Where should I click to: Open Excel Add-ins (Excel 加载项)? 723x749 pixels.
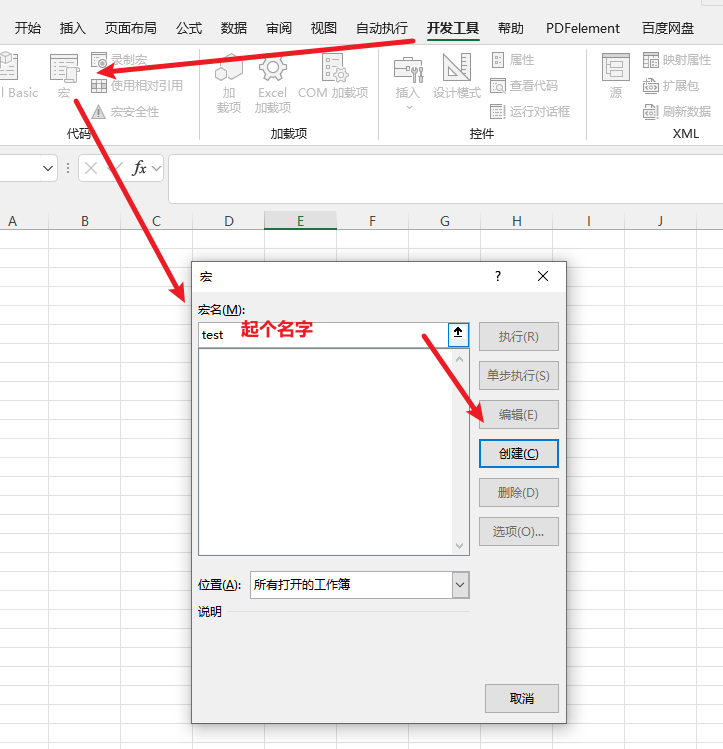point(273,83)
